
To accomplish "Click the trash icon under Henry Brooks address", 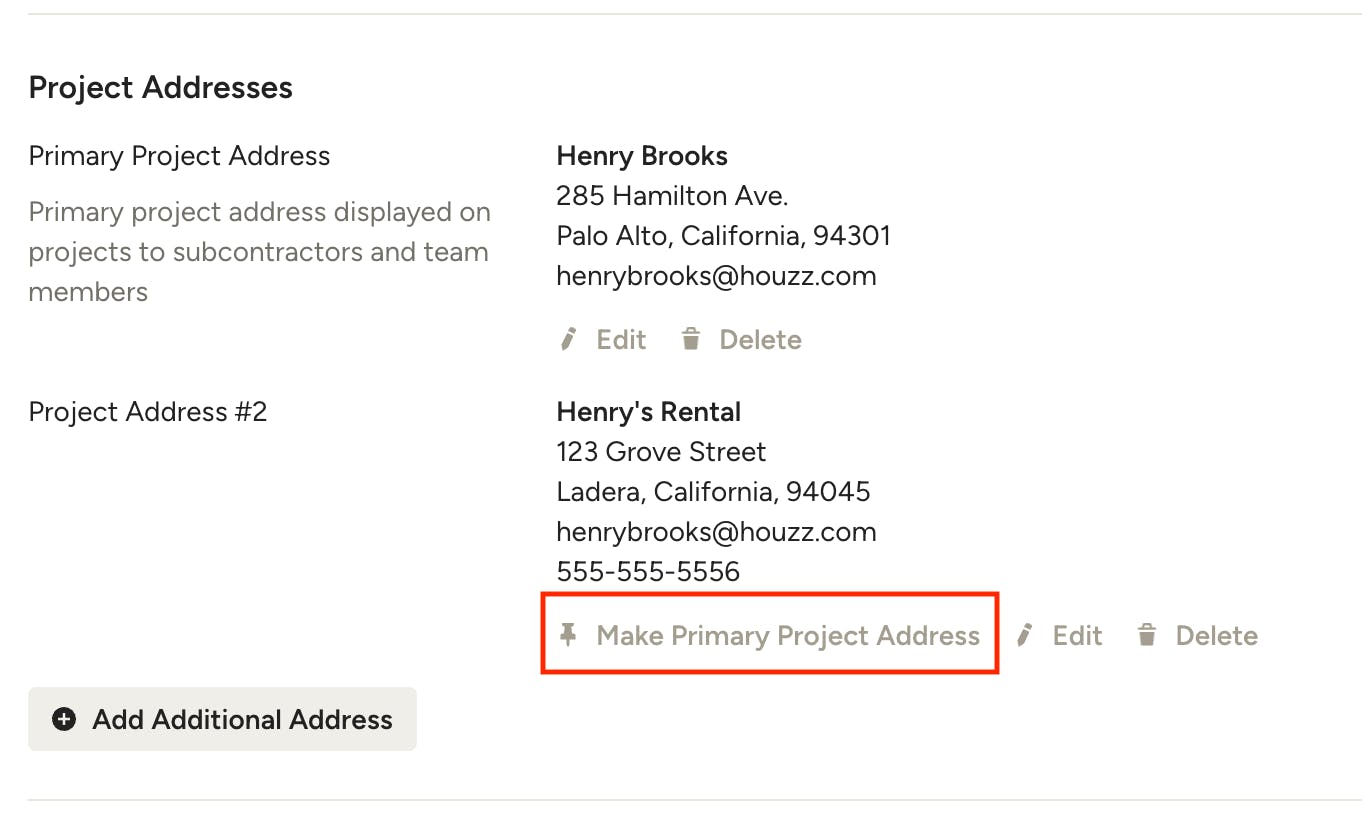I will click(x=690, y=340).
